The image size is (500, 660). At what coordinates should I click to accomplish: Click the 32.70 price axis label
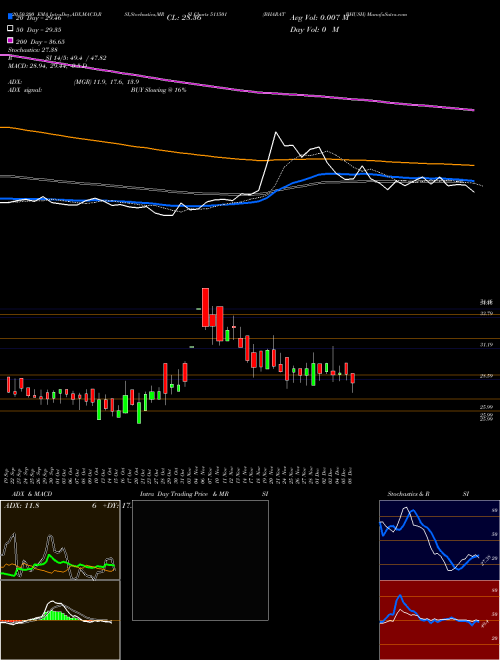[x=486, y=313]
